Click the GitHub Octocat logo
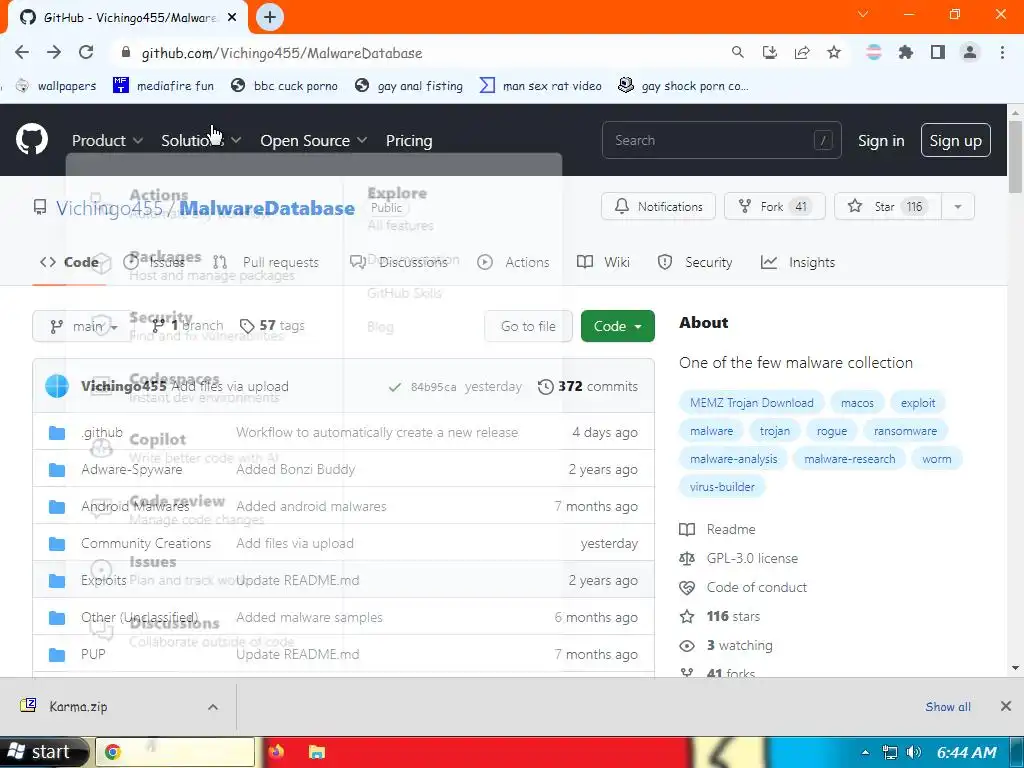This screenshot has height=768, width=1024. click(32, 139)
